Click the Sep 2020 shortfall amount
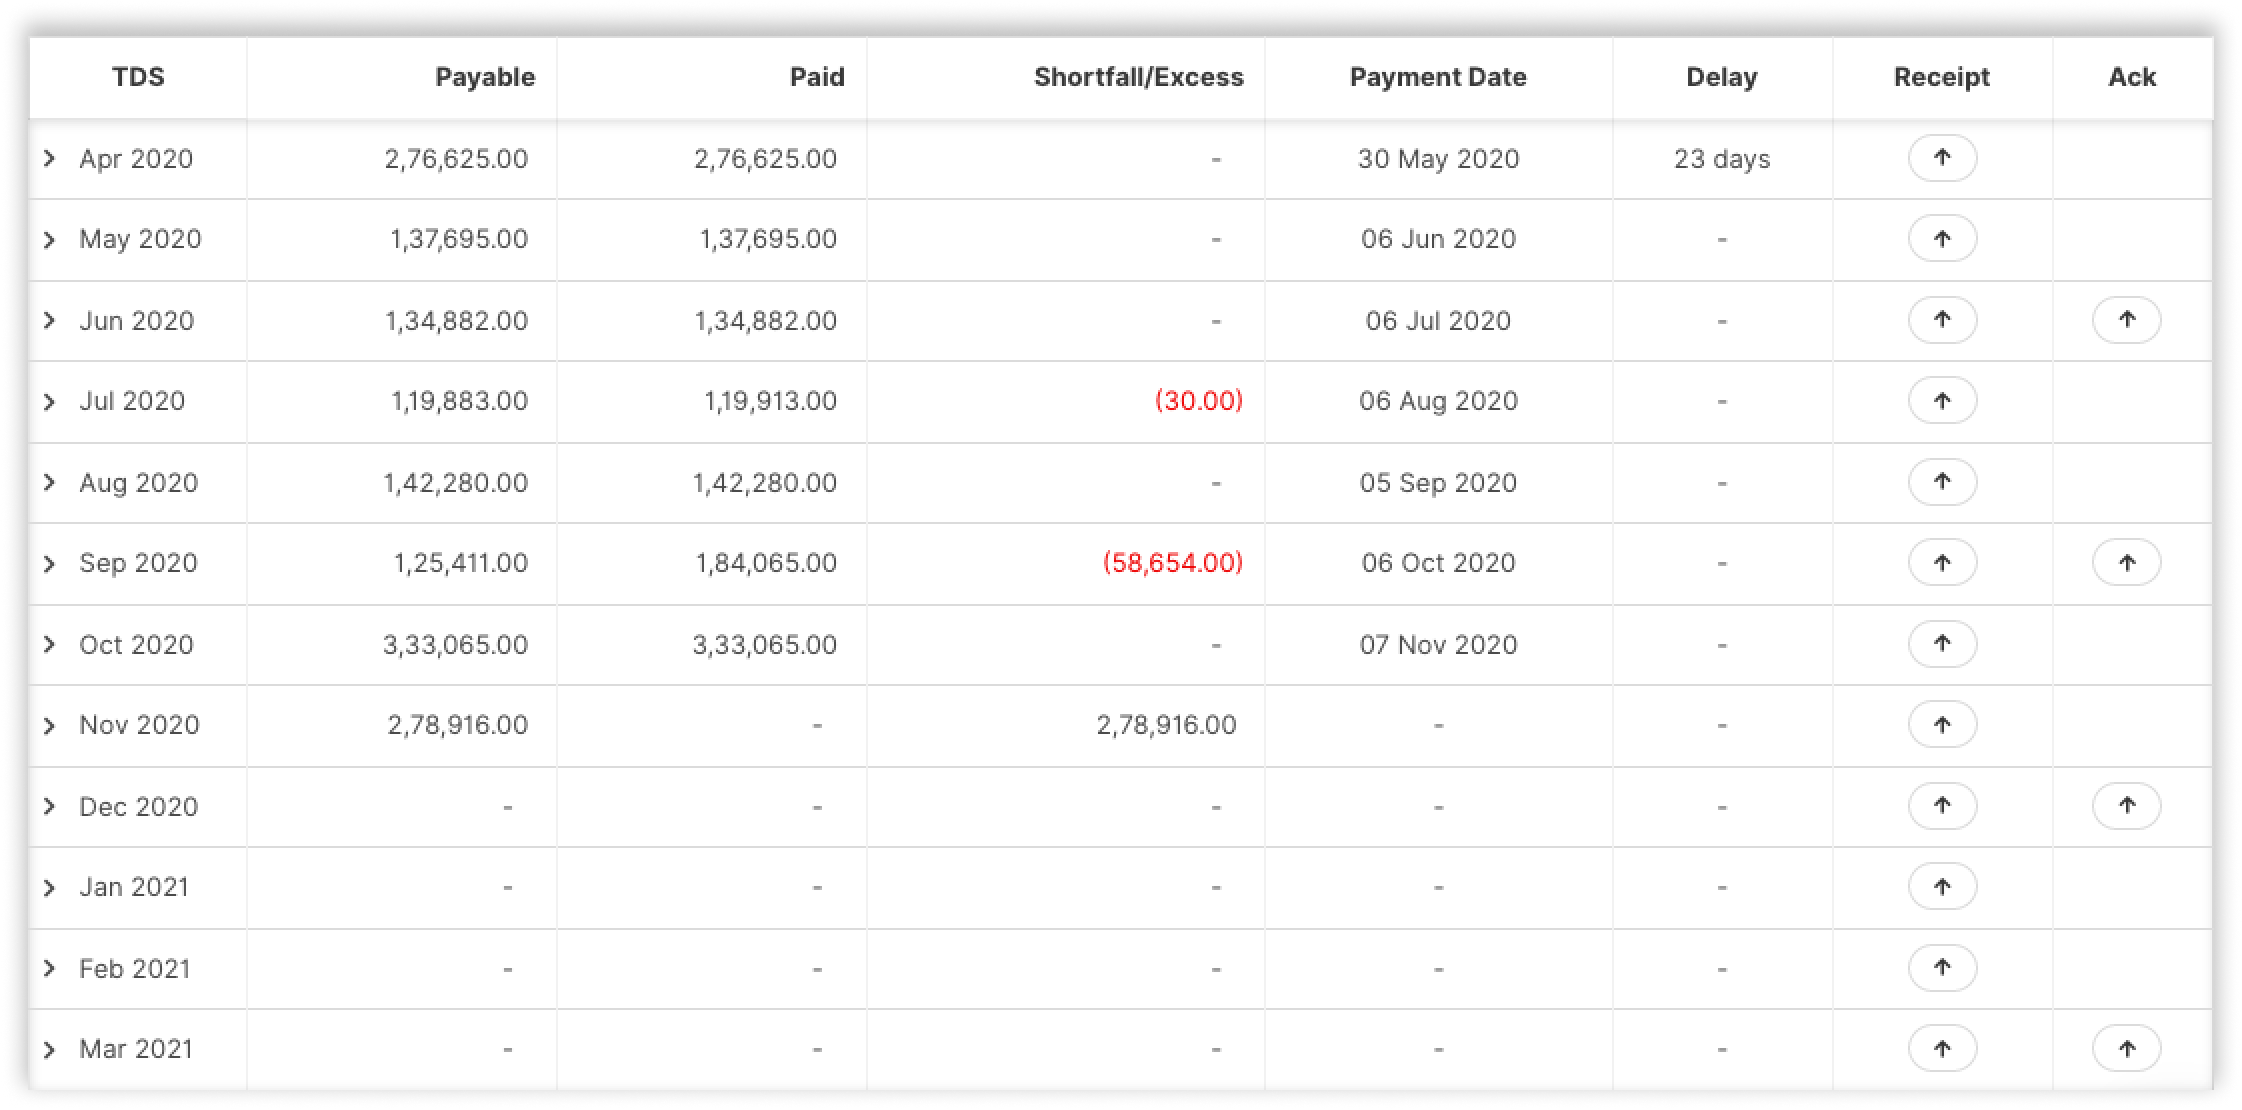The image size is (2242, 1110). pos(1172,563)
